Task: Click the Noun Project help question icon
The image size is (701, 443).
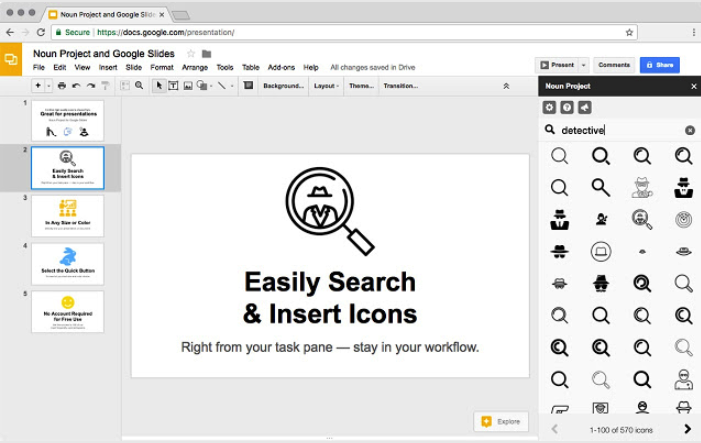Action: (567, 107)
